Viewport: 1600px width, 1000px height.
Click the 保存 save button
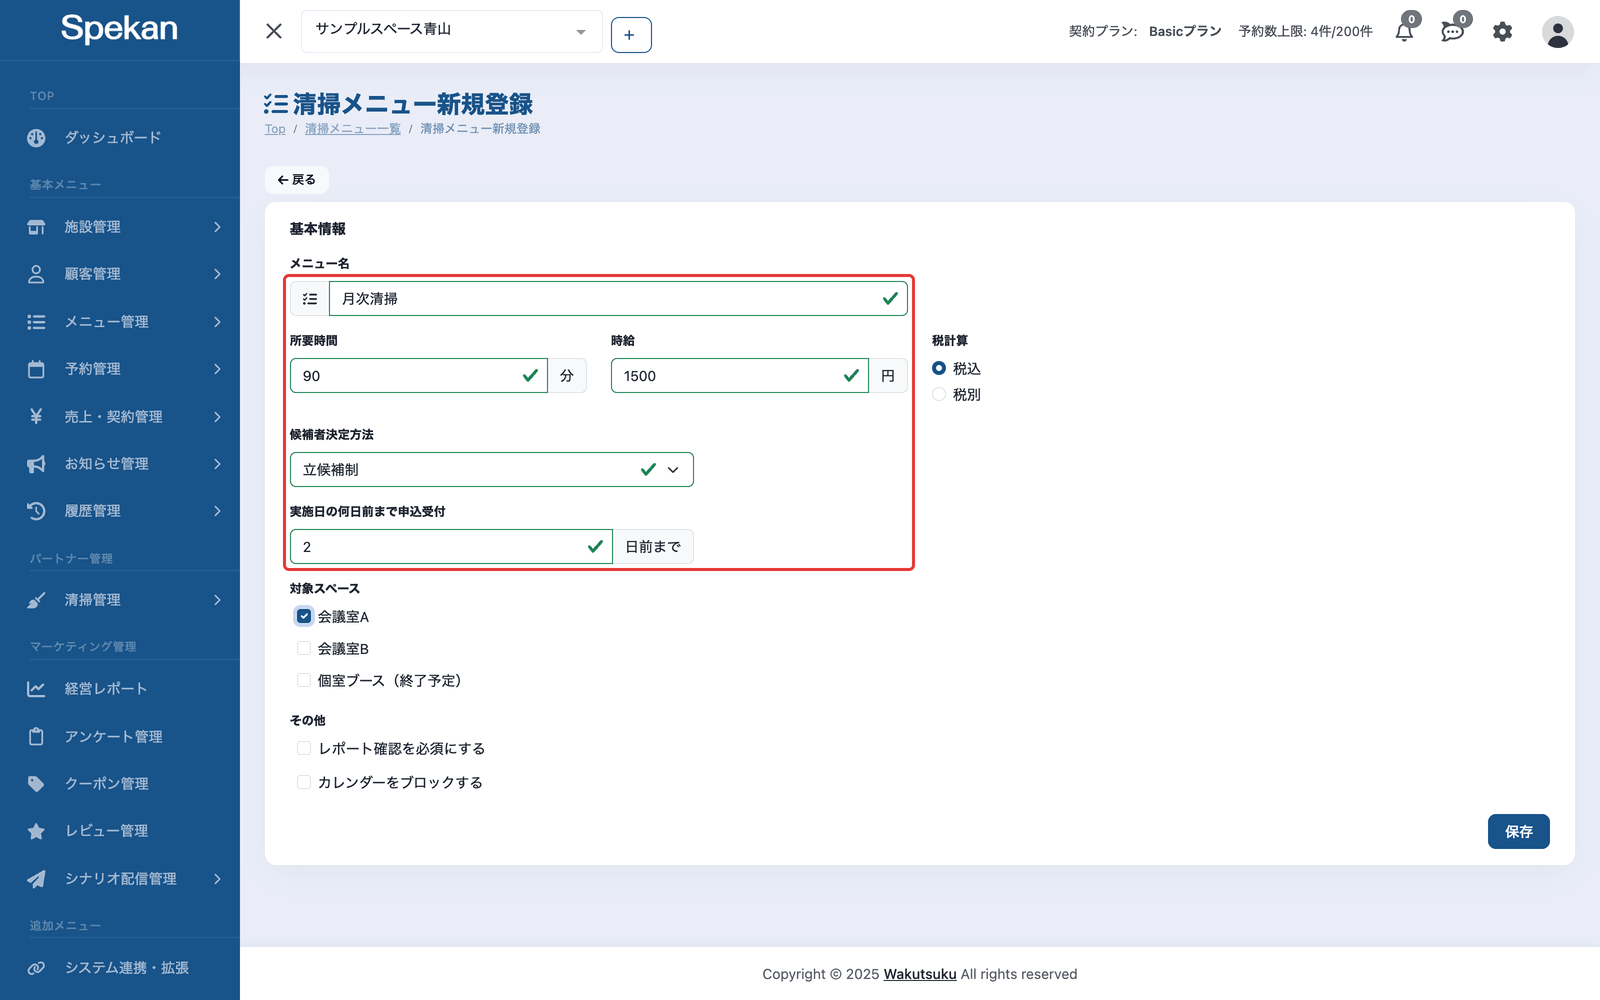[1518, 832]
